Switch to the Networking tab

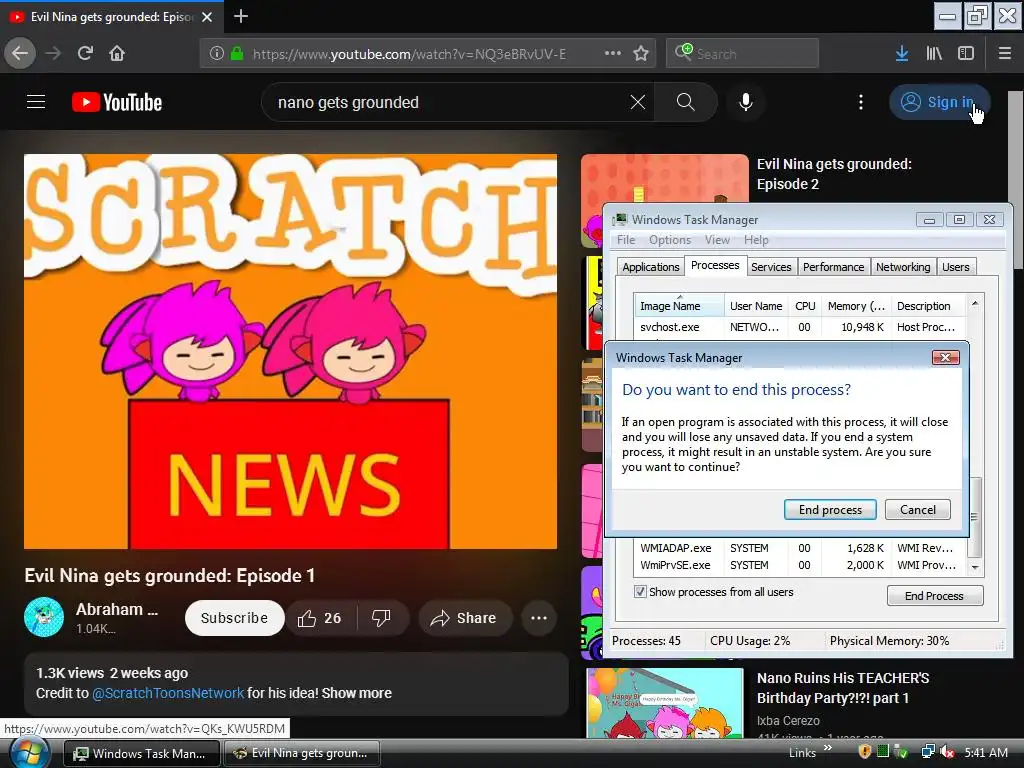click(903, 266)
